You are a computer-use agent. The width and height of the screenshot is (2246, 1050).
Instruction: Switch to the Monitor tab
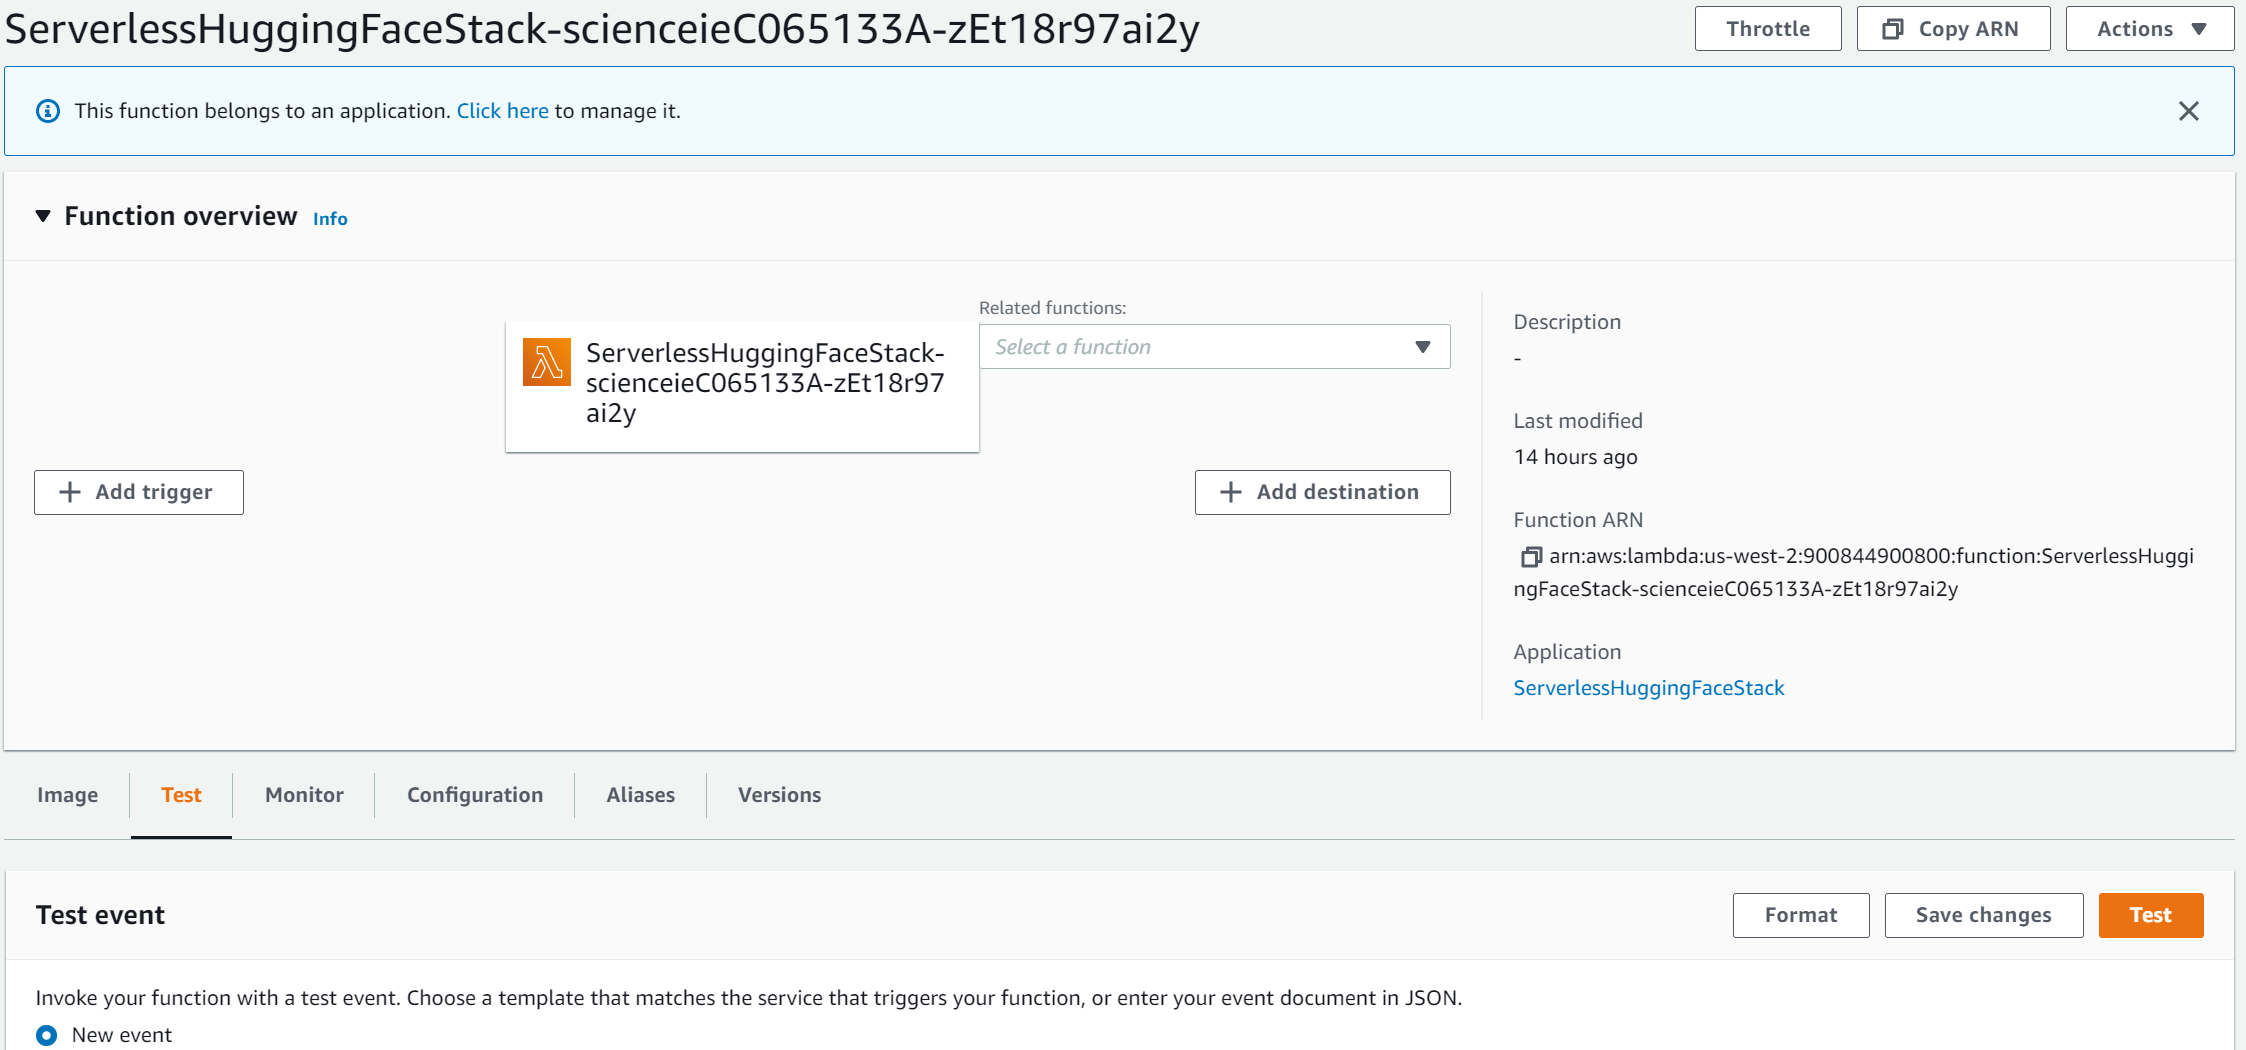point(304,795)
